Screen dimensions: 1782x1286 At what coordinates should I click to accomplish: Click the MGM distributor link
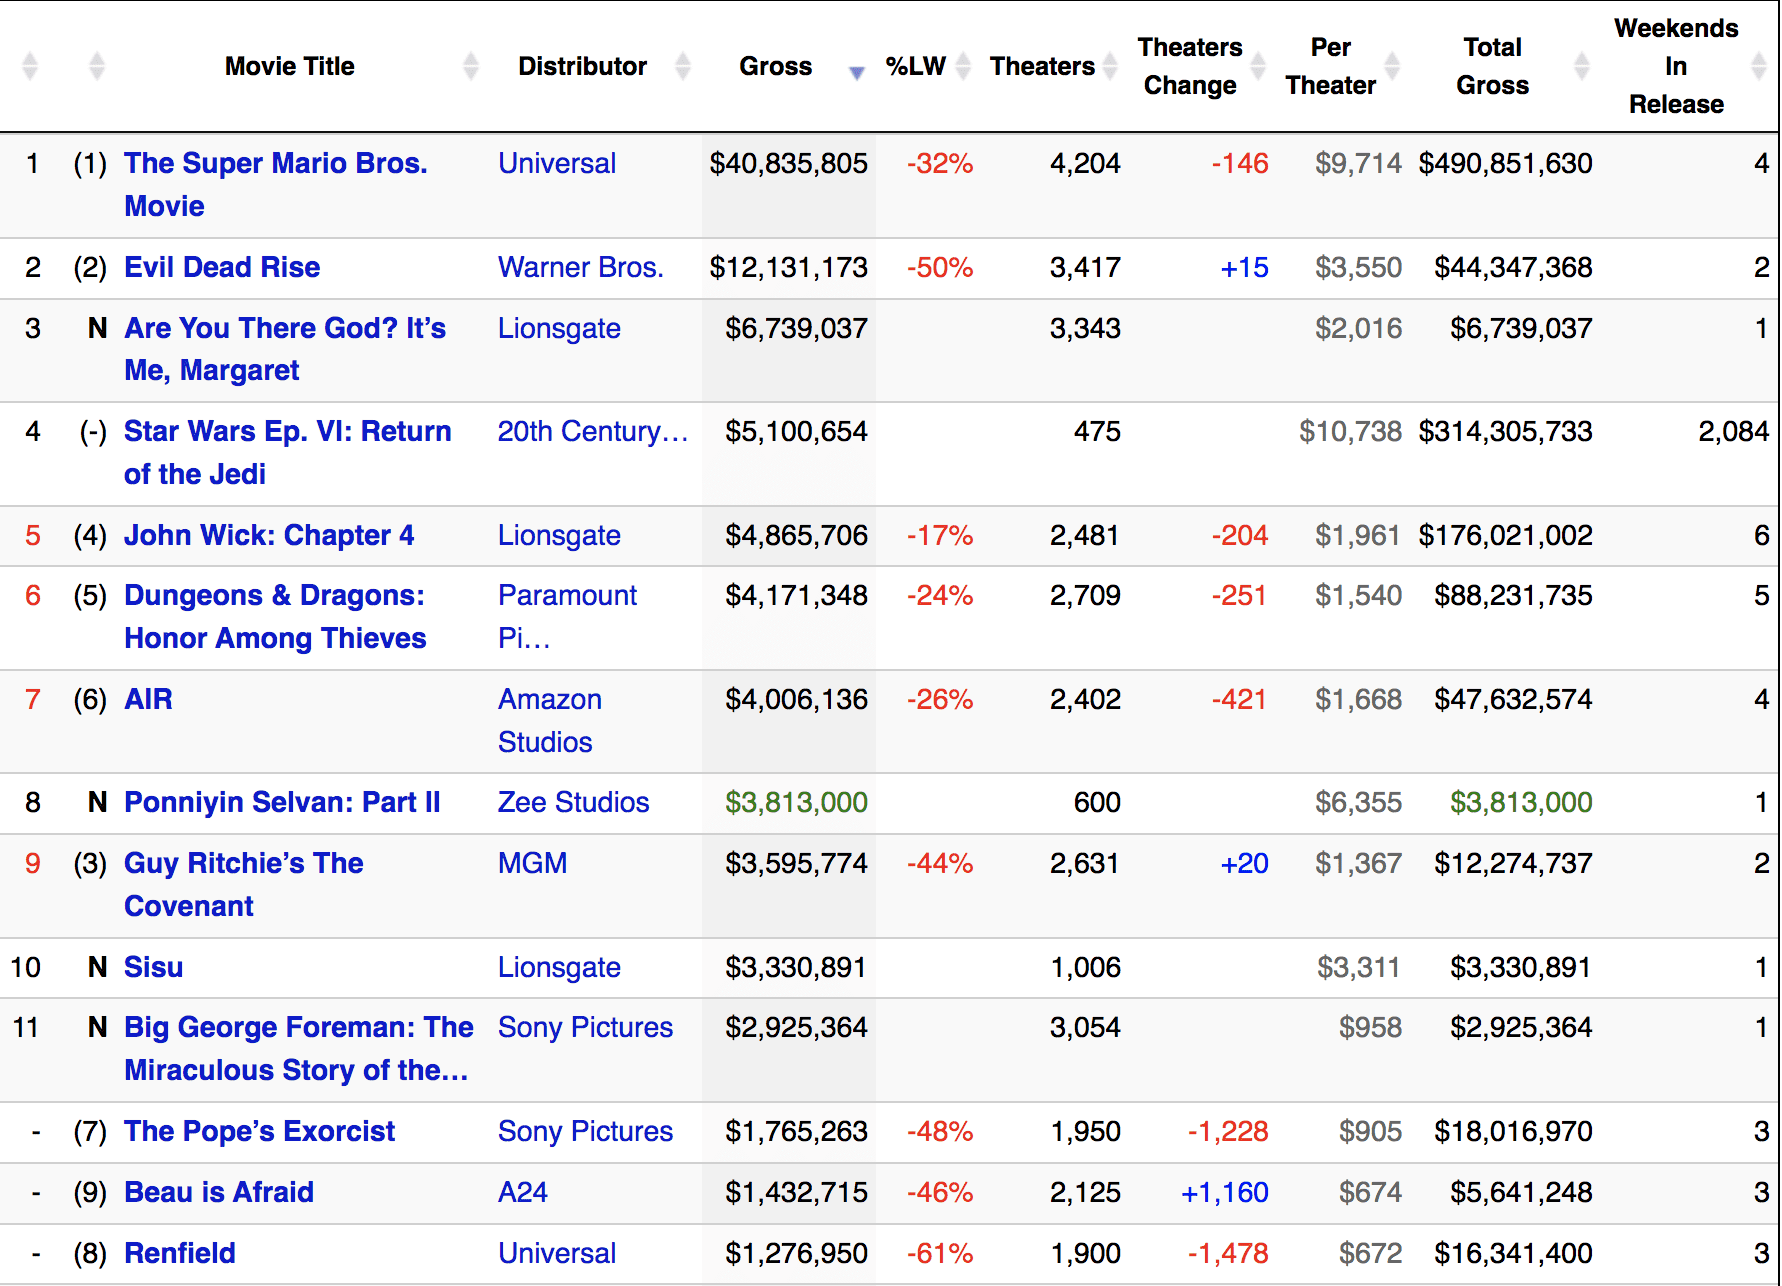[532, 863]
